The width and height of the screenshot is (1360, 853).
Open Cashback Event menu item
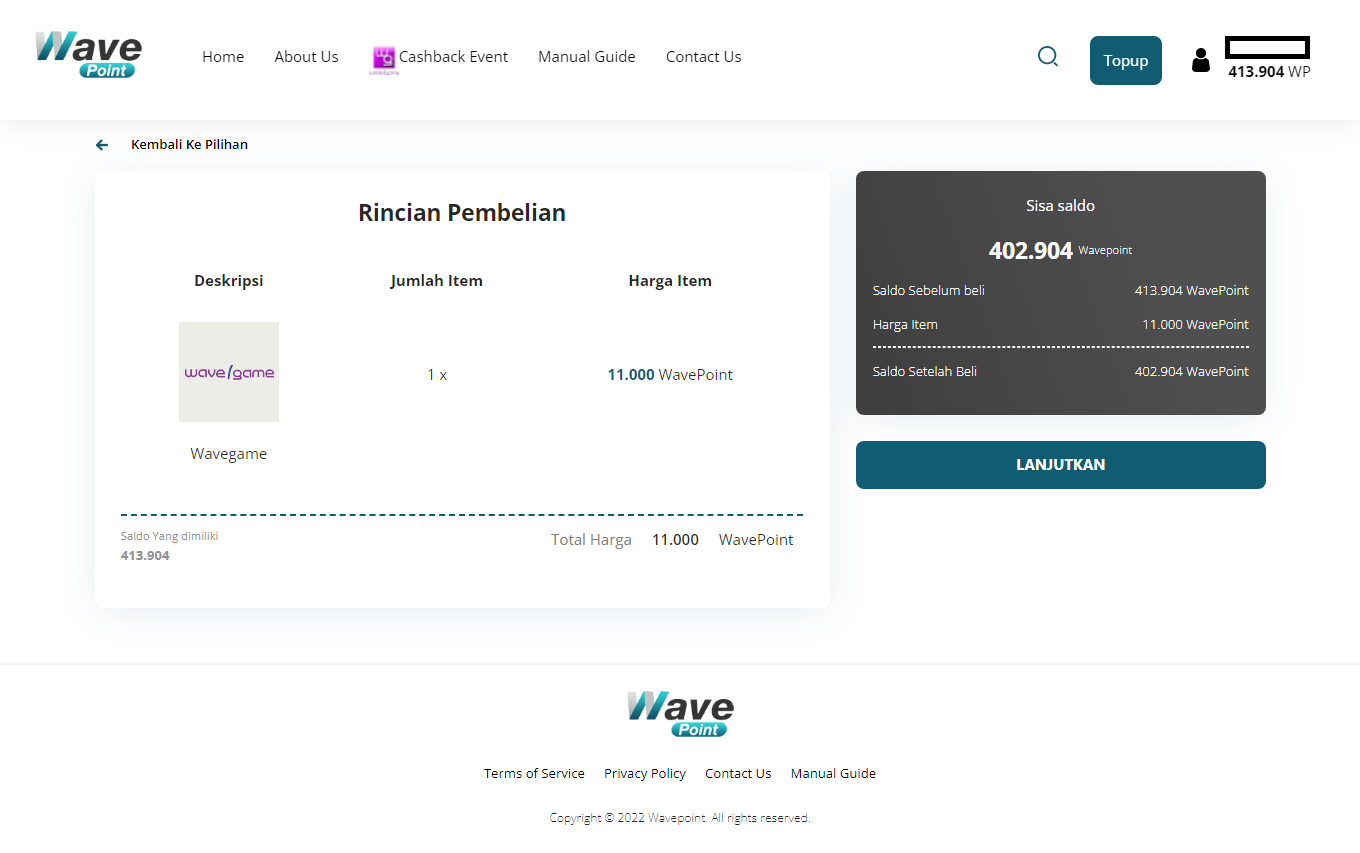pos(453,57)
